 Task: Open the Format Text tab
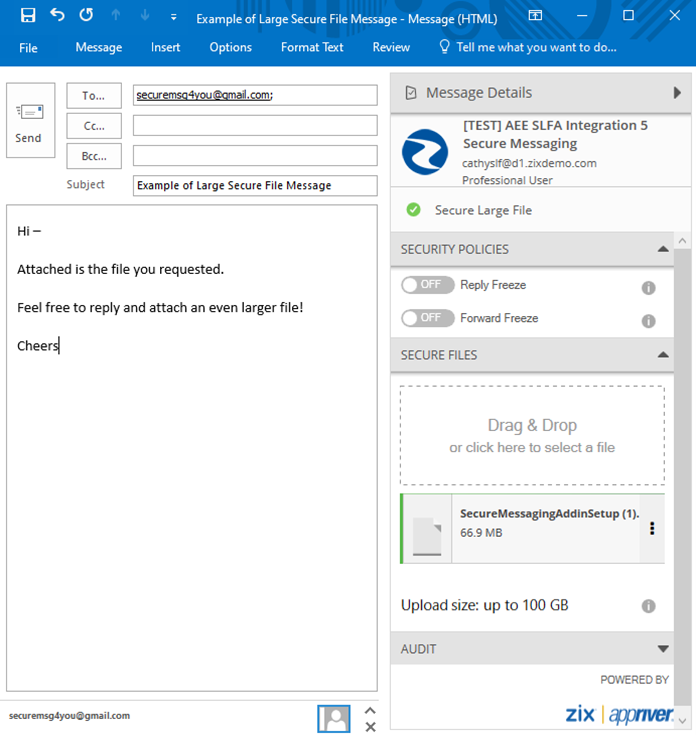312,47
